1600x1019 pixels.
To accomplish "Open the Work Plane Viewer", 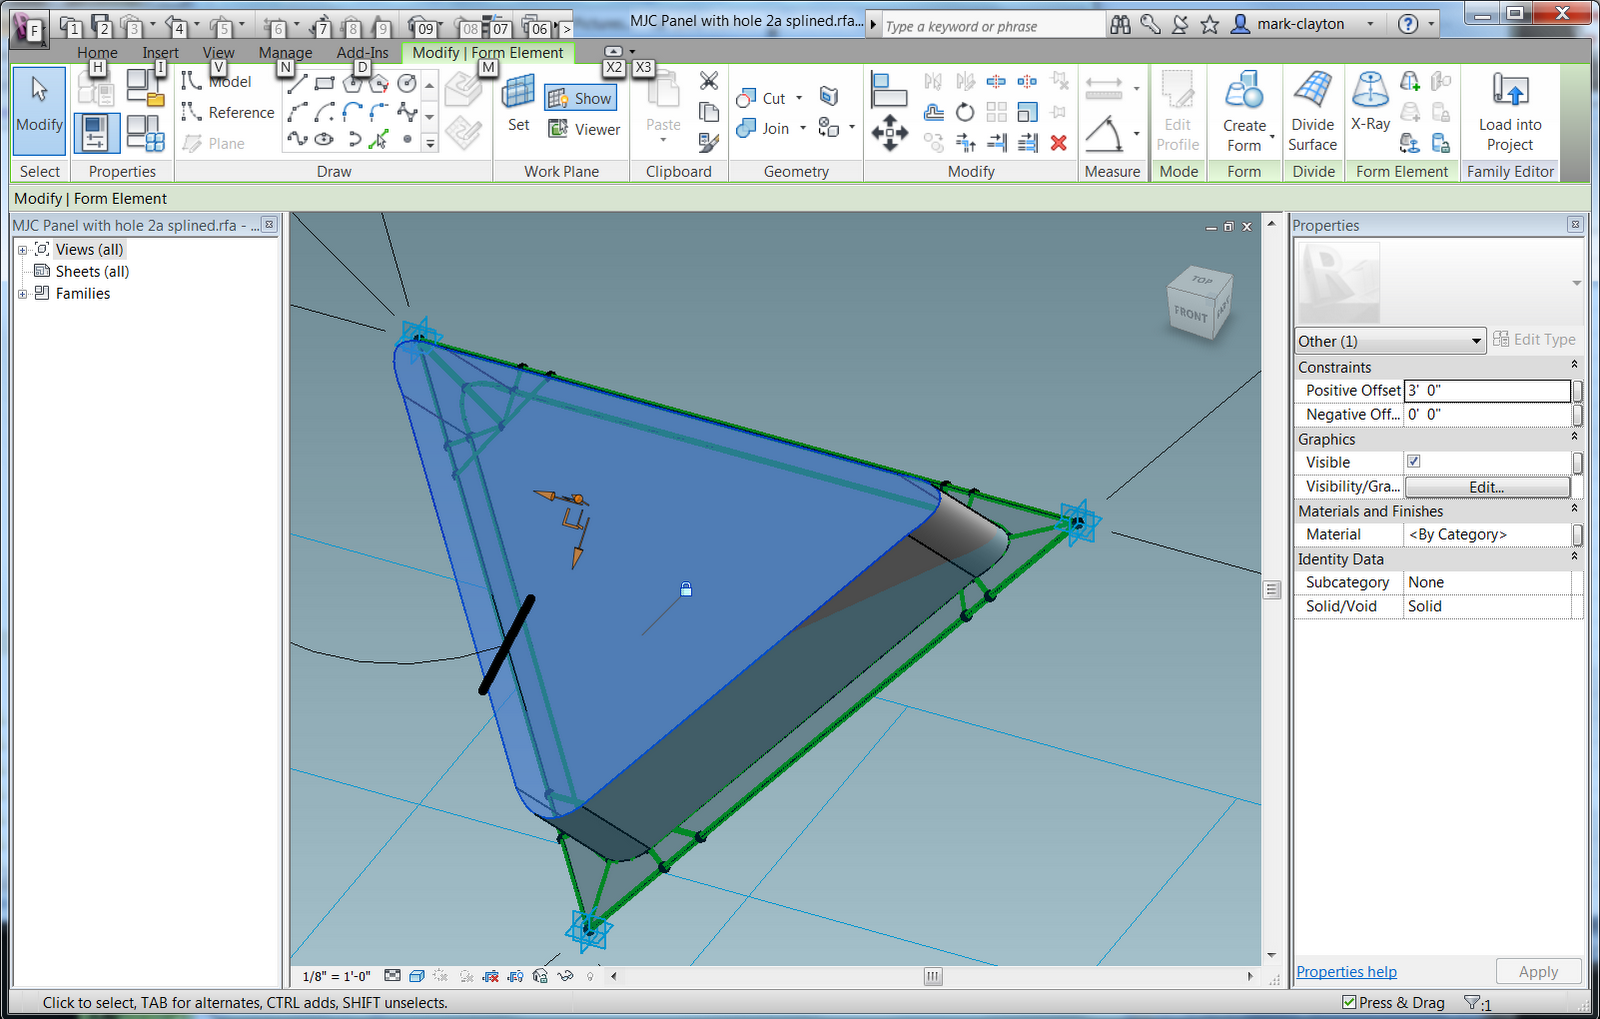I will (x=585, y=129).
